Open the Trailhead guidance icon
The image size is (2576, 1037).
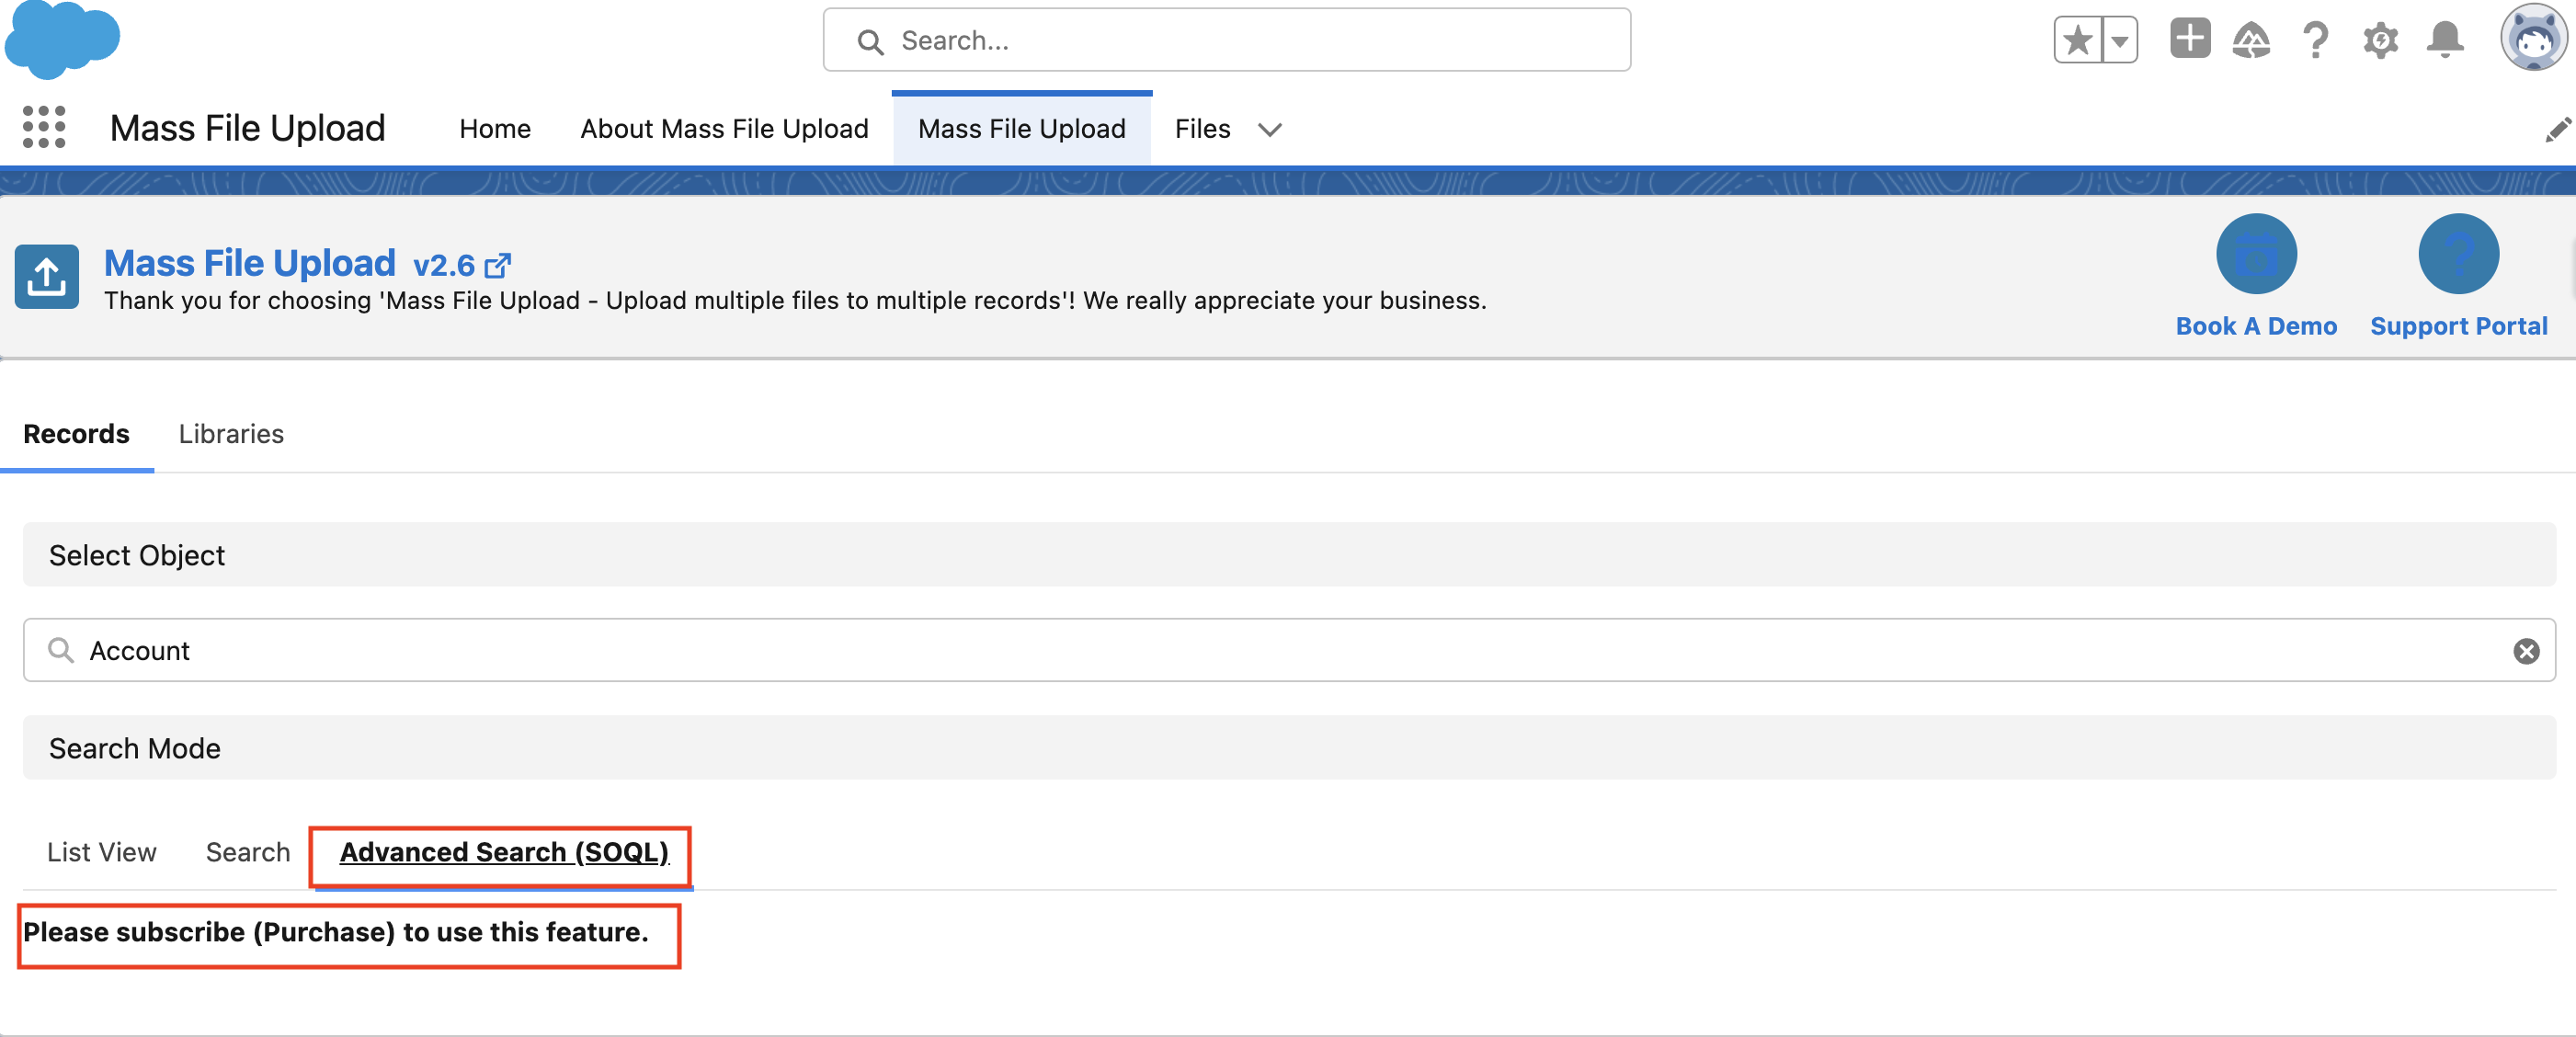[2251, 41]
